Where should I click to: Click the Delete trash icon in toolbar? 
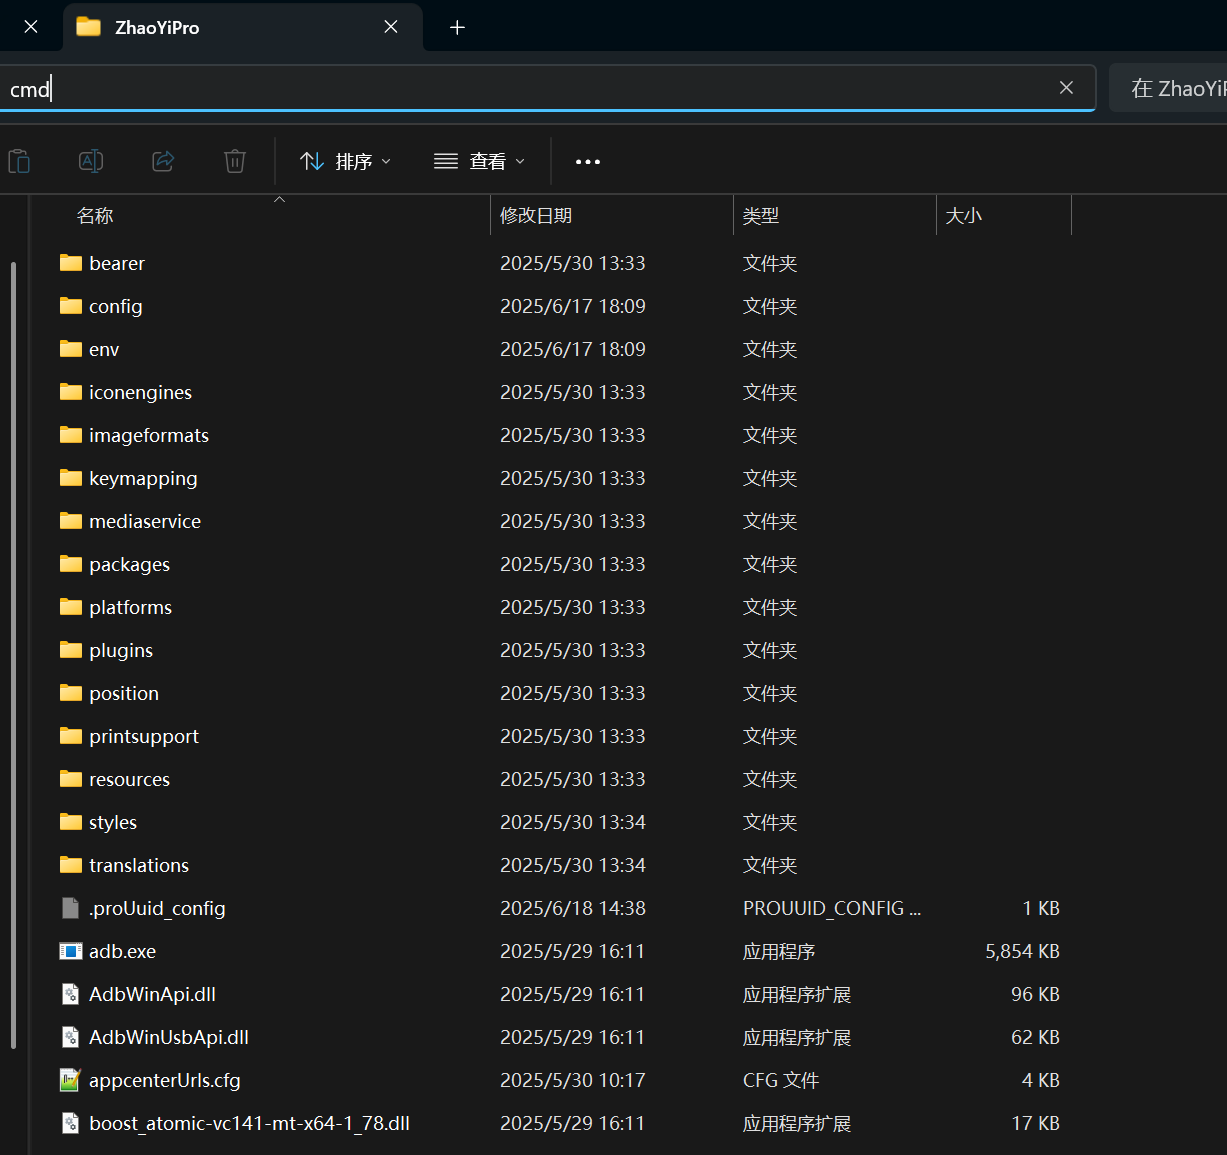click(235, 161)
